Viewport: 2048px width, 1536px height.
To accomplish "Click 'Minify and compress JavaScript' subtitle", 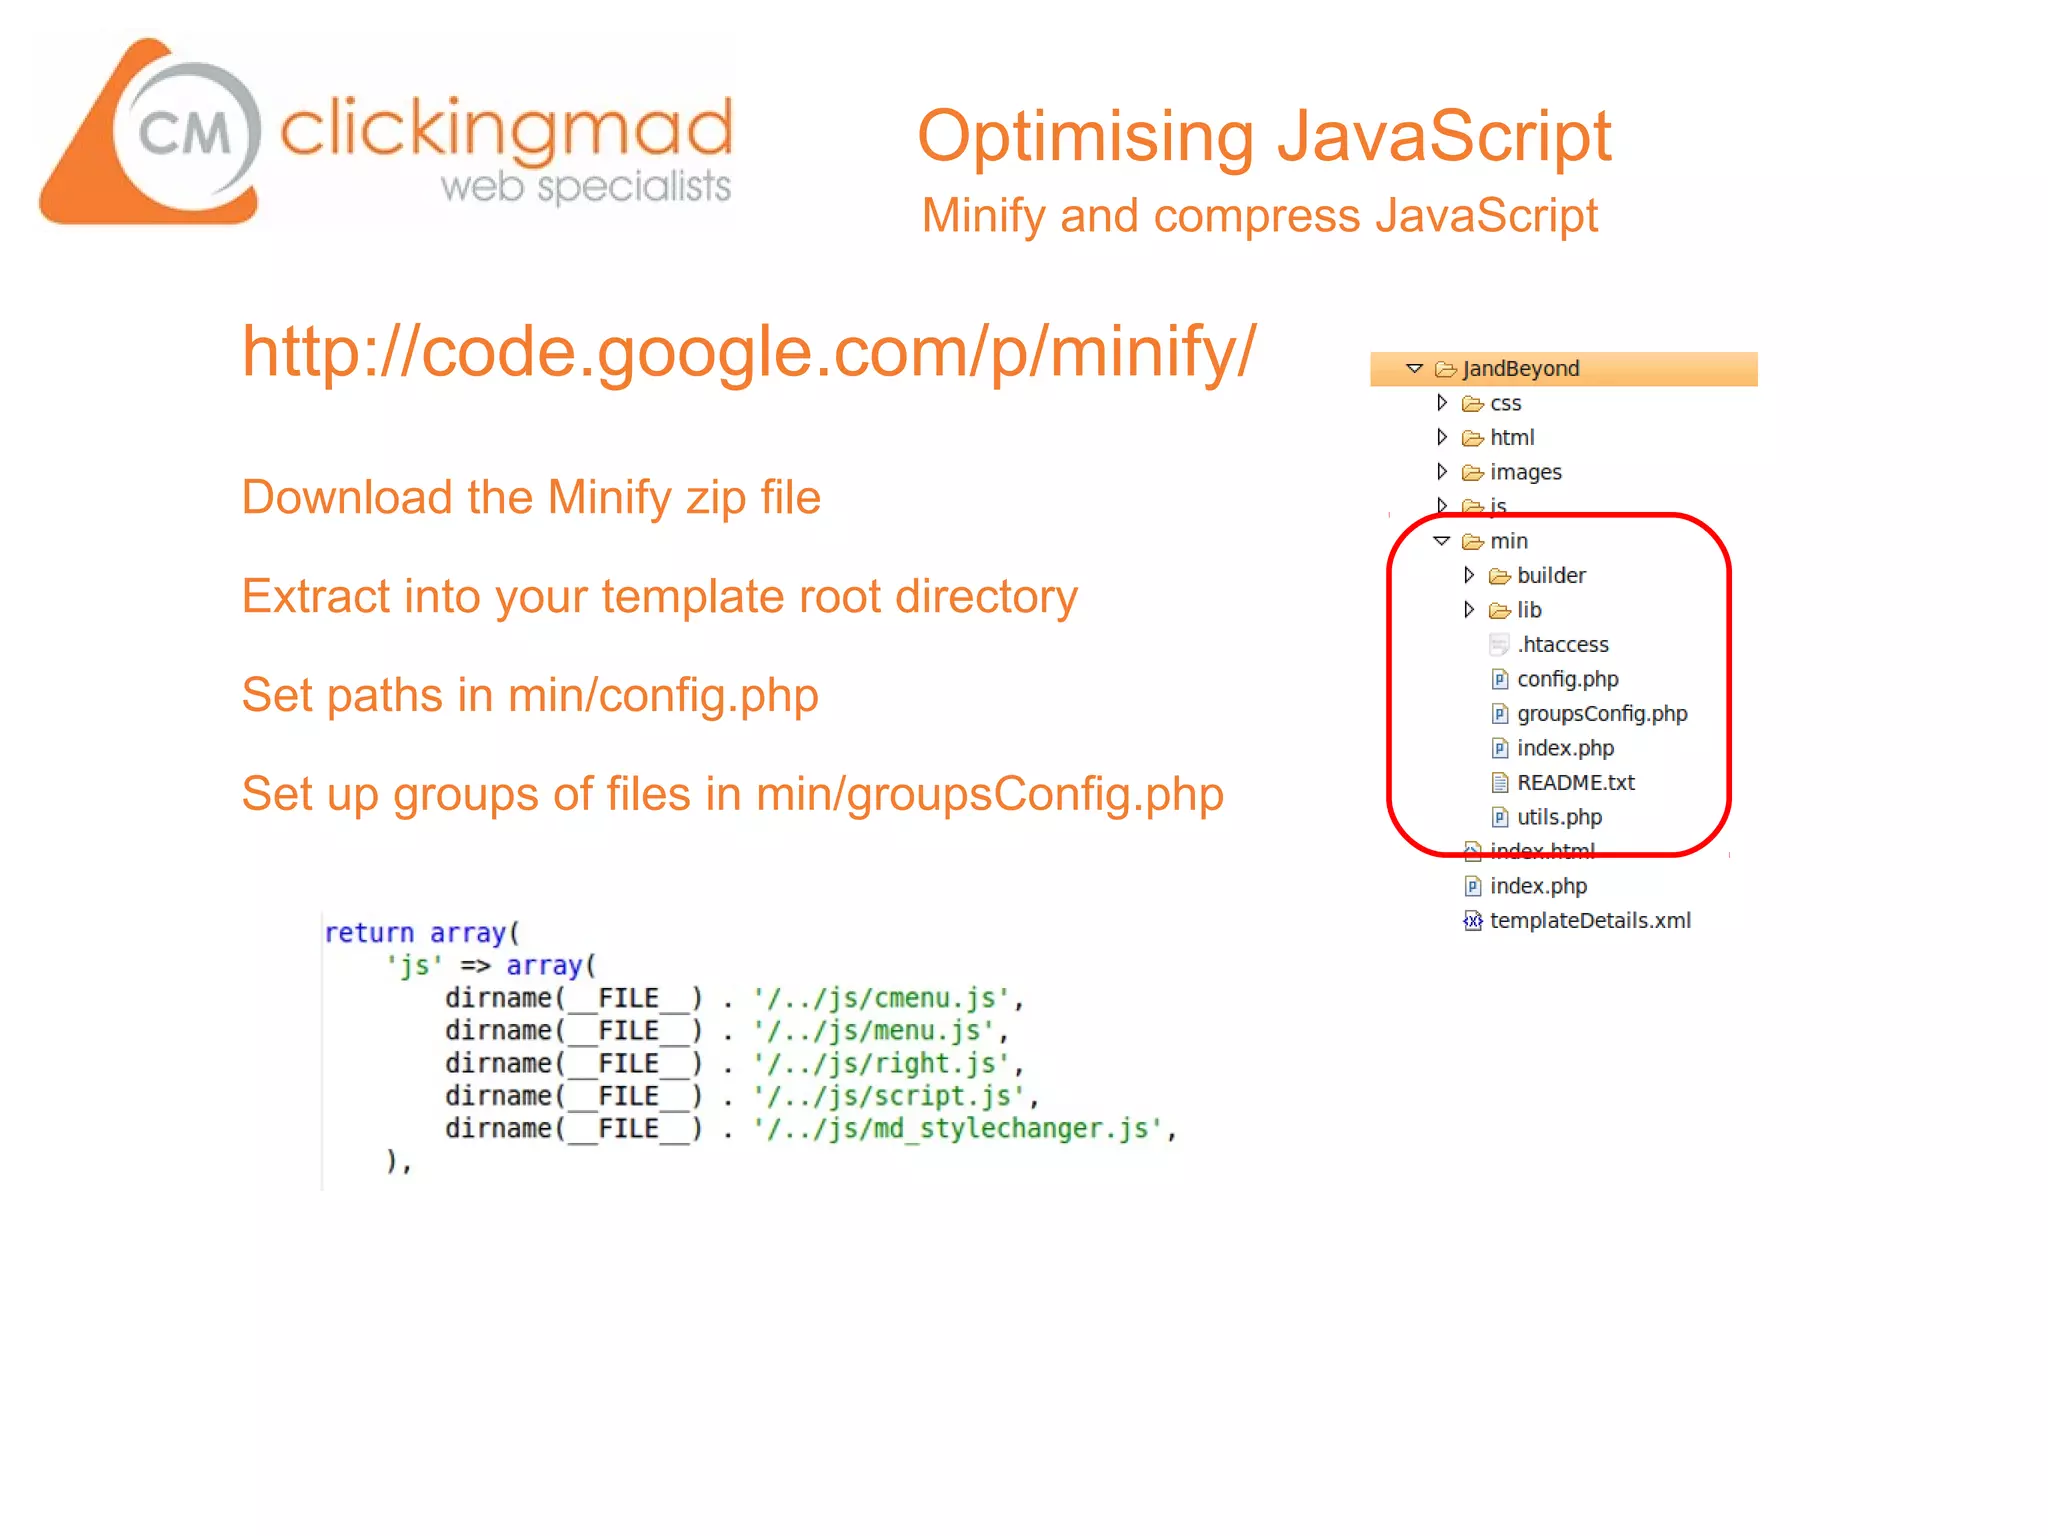I will [1260, 216].
